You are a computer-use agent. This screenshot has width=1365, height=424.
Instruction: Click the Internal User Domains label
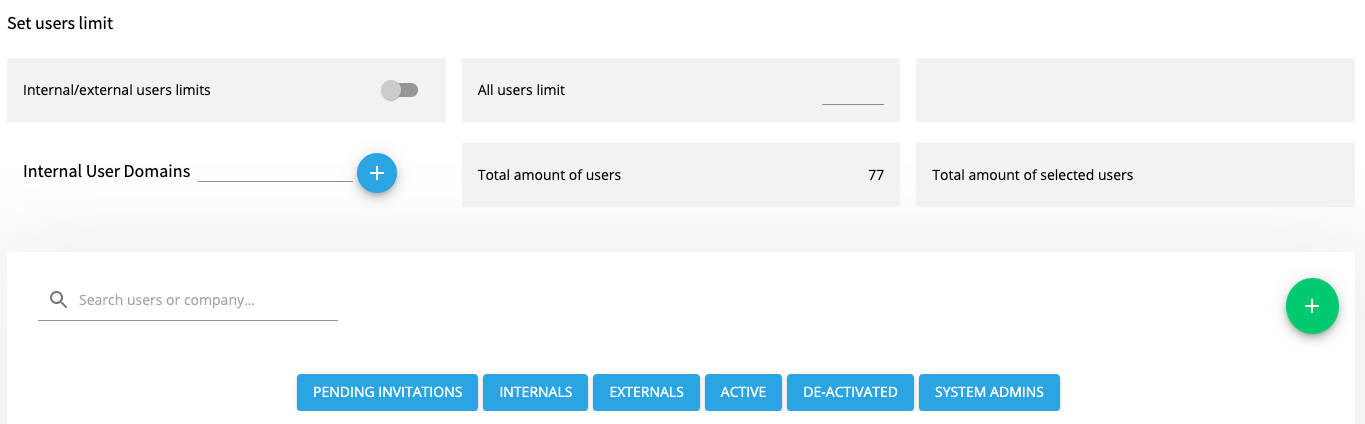click(107, 171)
